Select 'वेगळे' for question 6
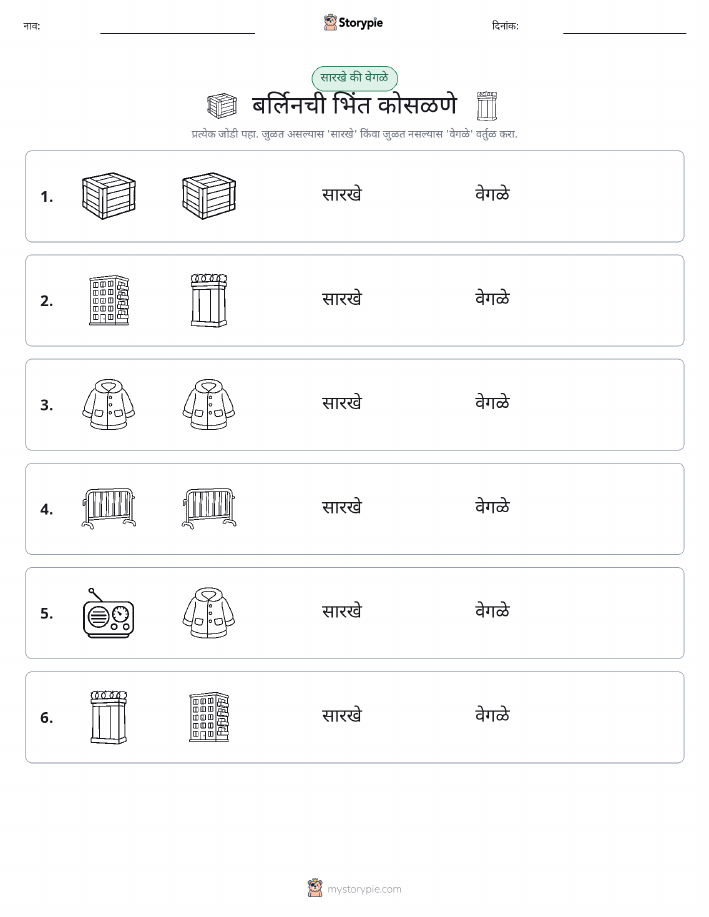709x917 pixels. 492,715
